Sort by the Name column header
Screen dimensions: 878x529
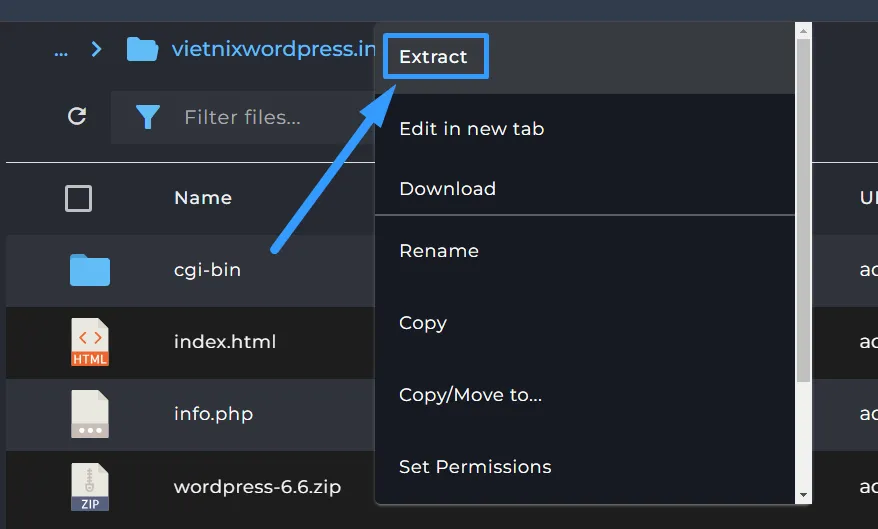(x=203, y=198)
